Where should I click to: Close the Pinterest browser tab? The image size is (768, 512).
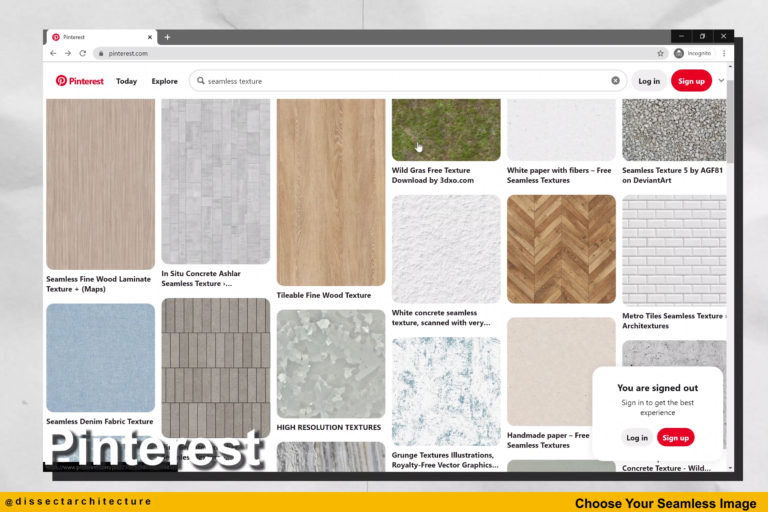(x=150, y=37)
